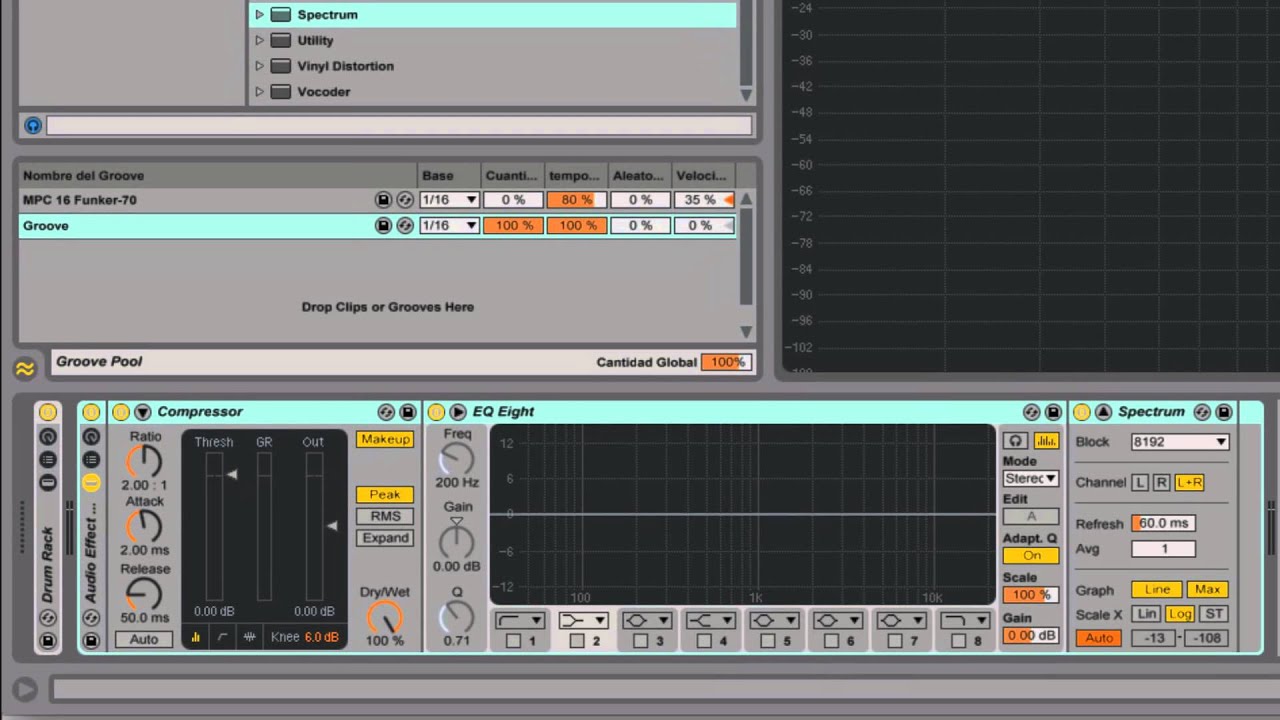Expand EQ Eight display with play triangle
The image size is (1280, 720).
(x=458, y=412)
